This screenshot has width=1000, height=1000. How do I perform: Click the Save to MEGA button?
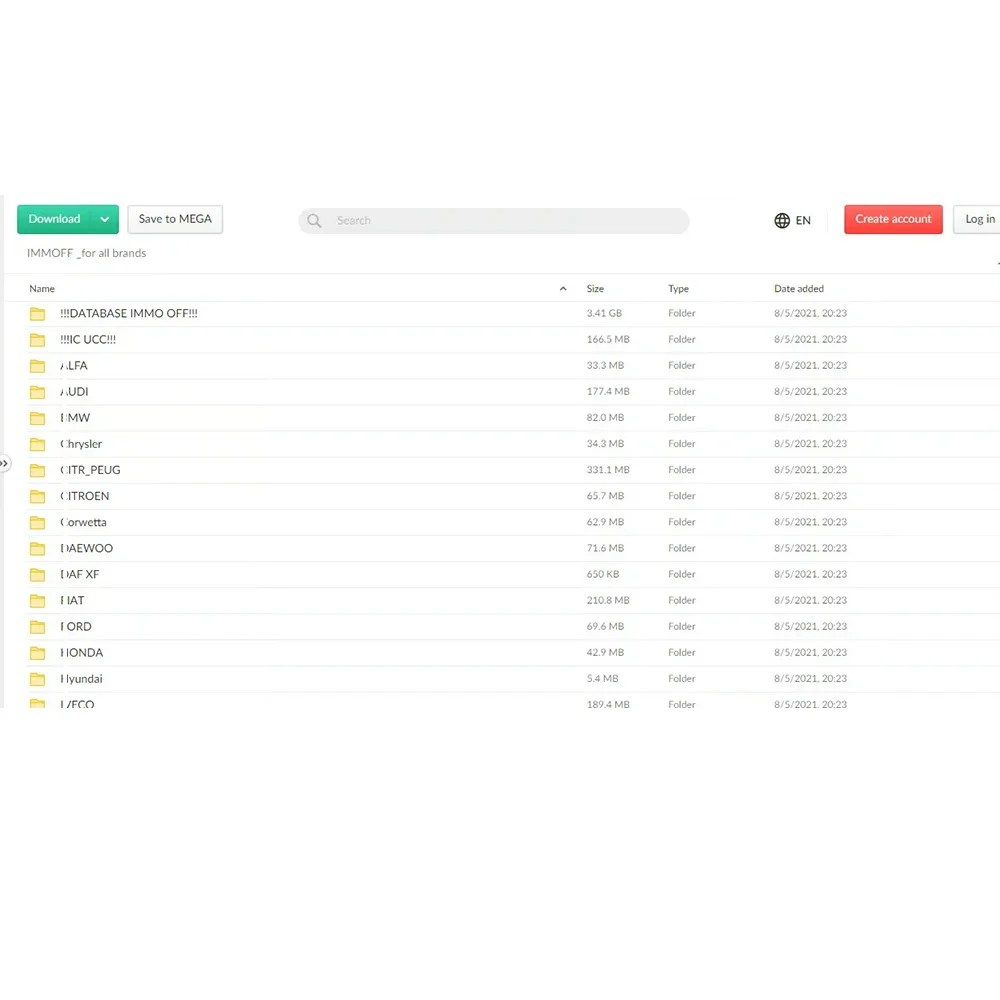[175, 219]
